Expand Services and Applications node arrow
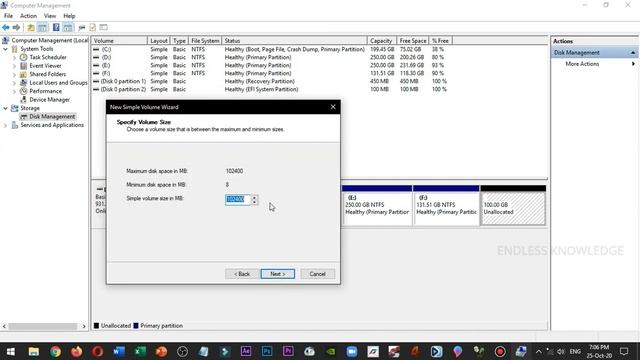 coord(6,125)
